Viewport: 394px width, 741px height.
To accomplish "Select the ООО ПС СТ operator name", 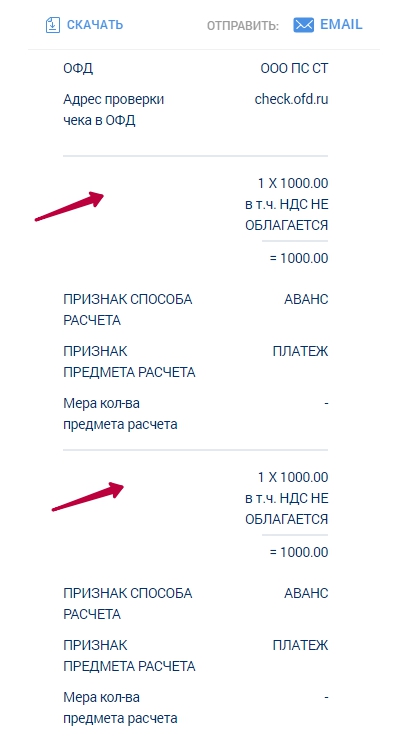I will pos(294,69).
